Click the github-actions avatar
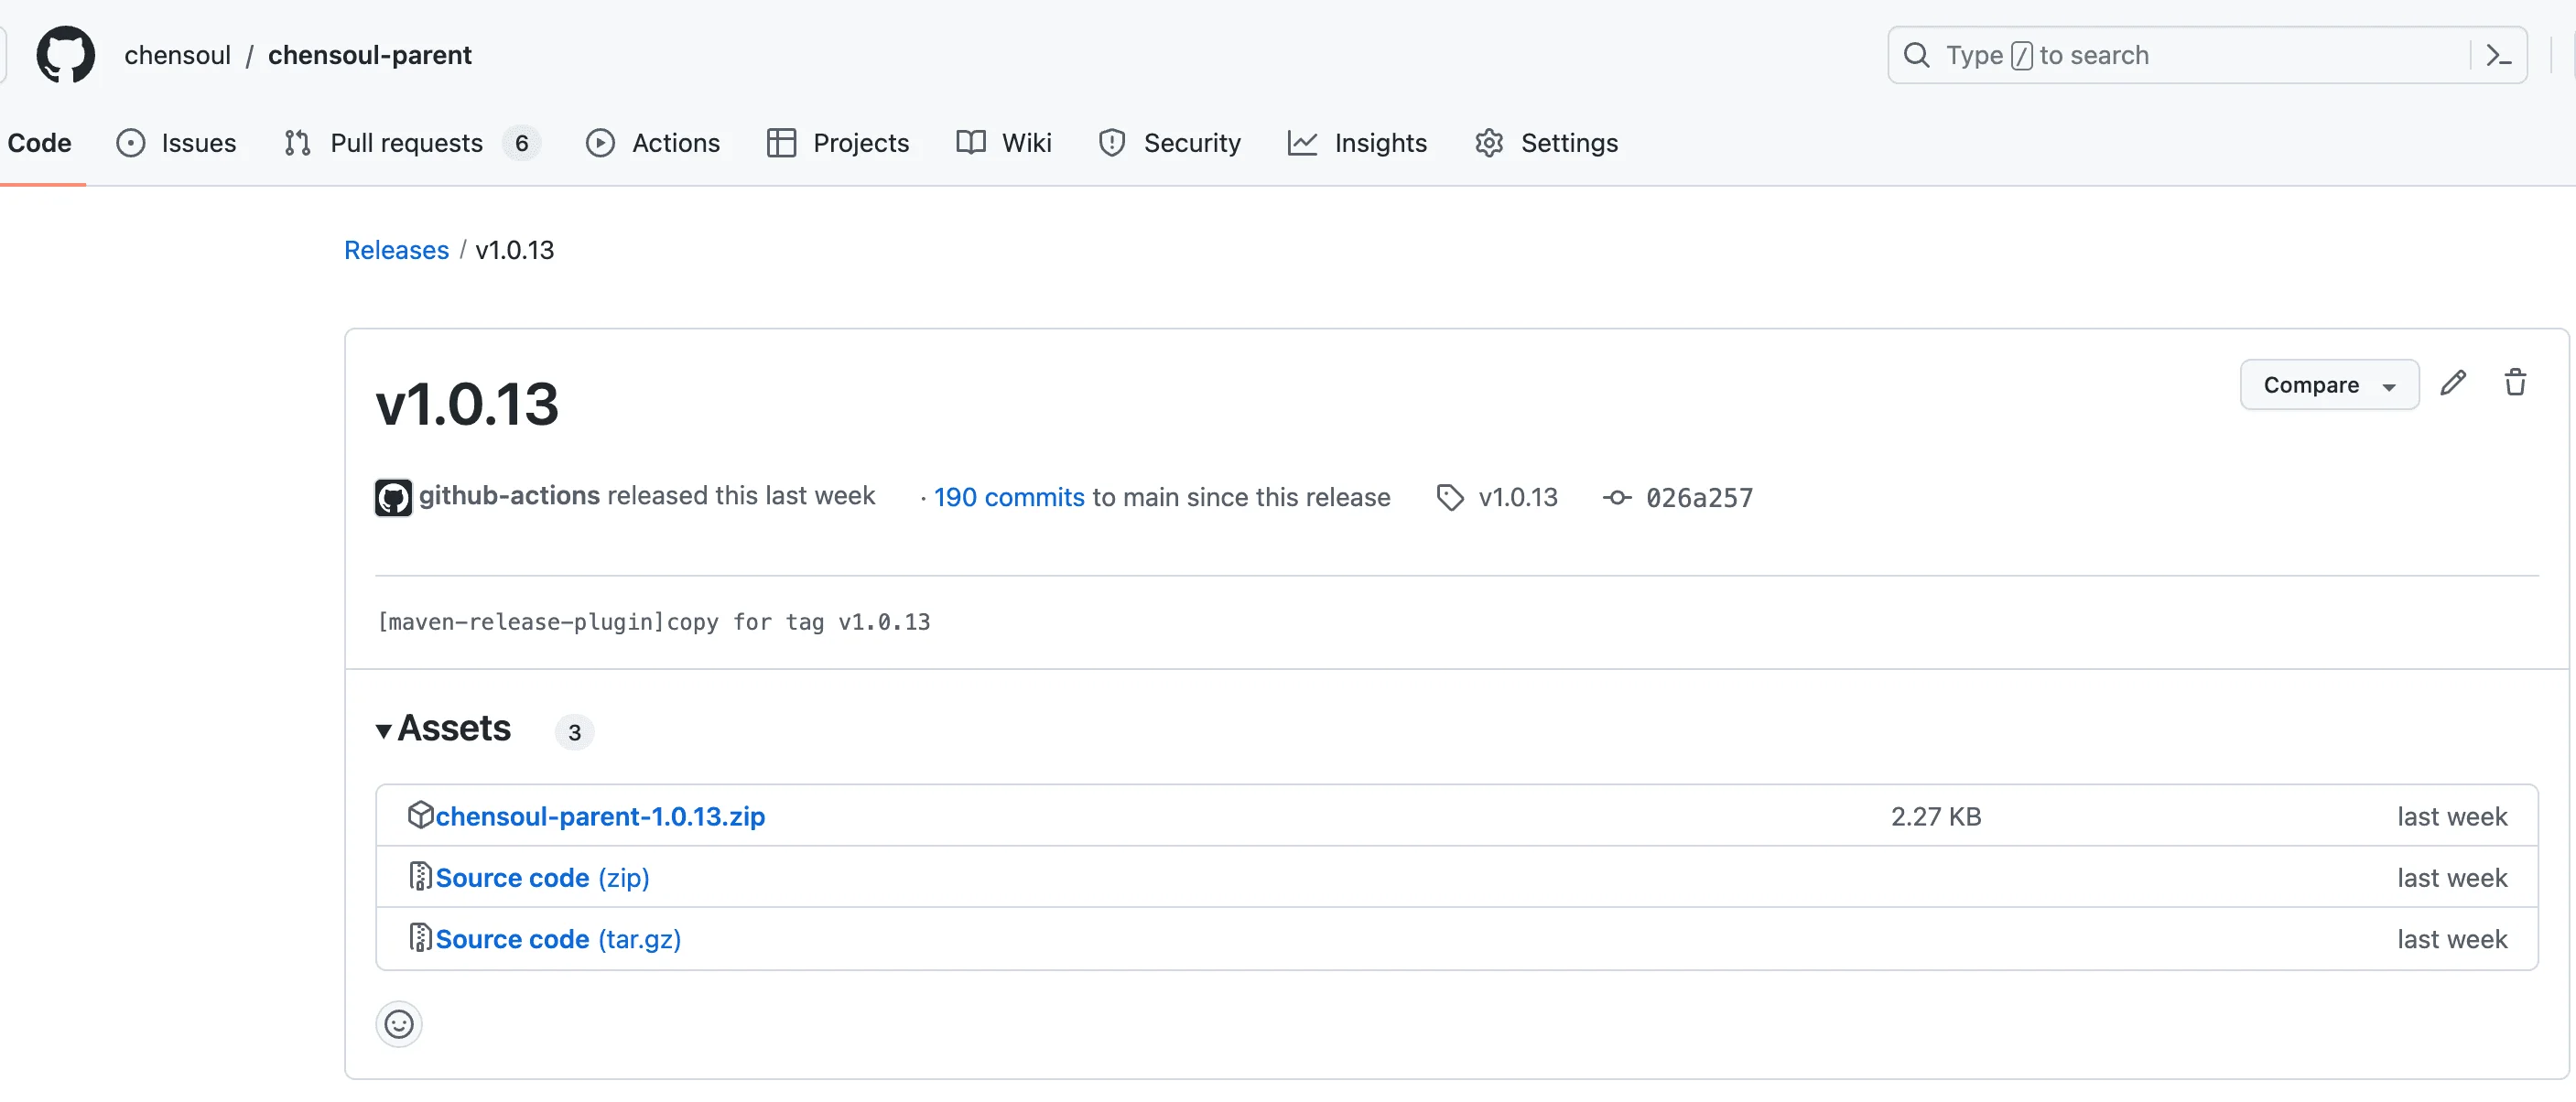 [393, 497]
